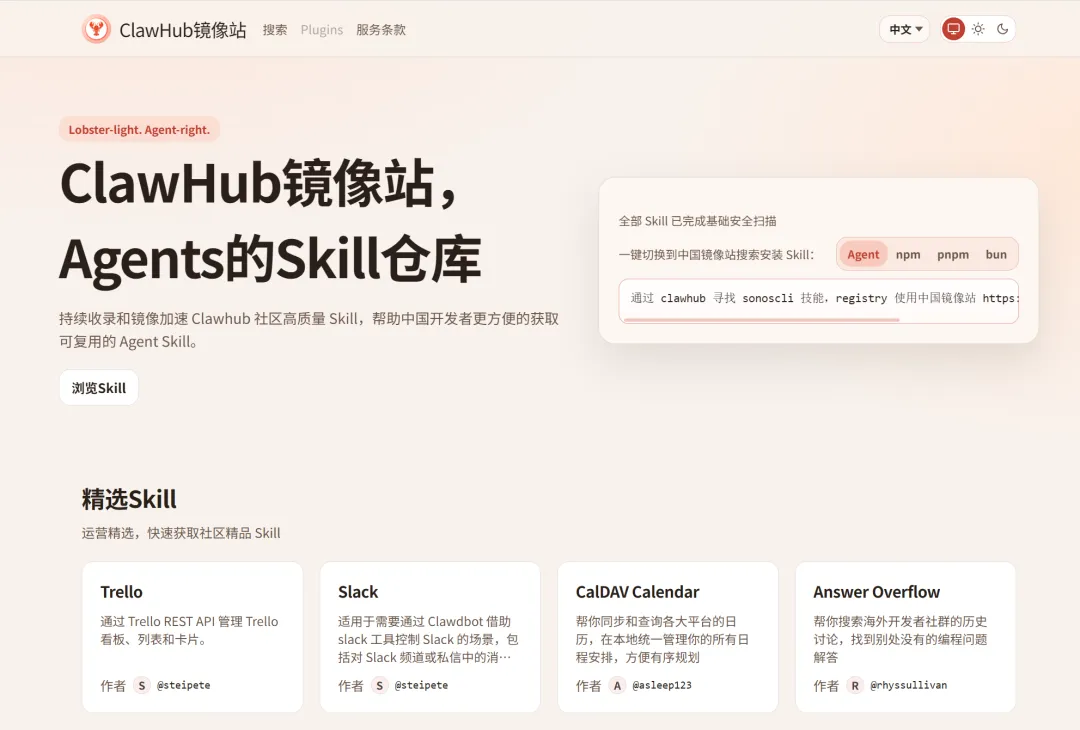Click the Answer Overflow description text

(x=900, y=639)
